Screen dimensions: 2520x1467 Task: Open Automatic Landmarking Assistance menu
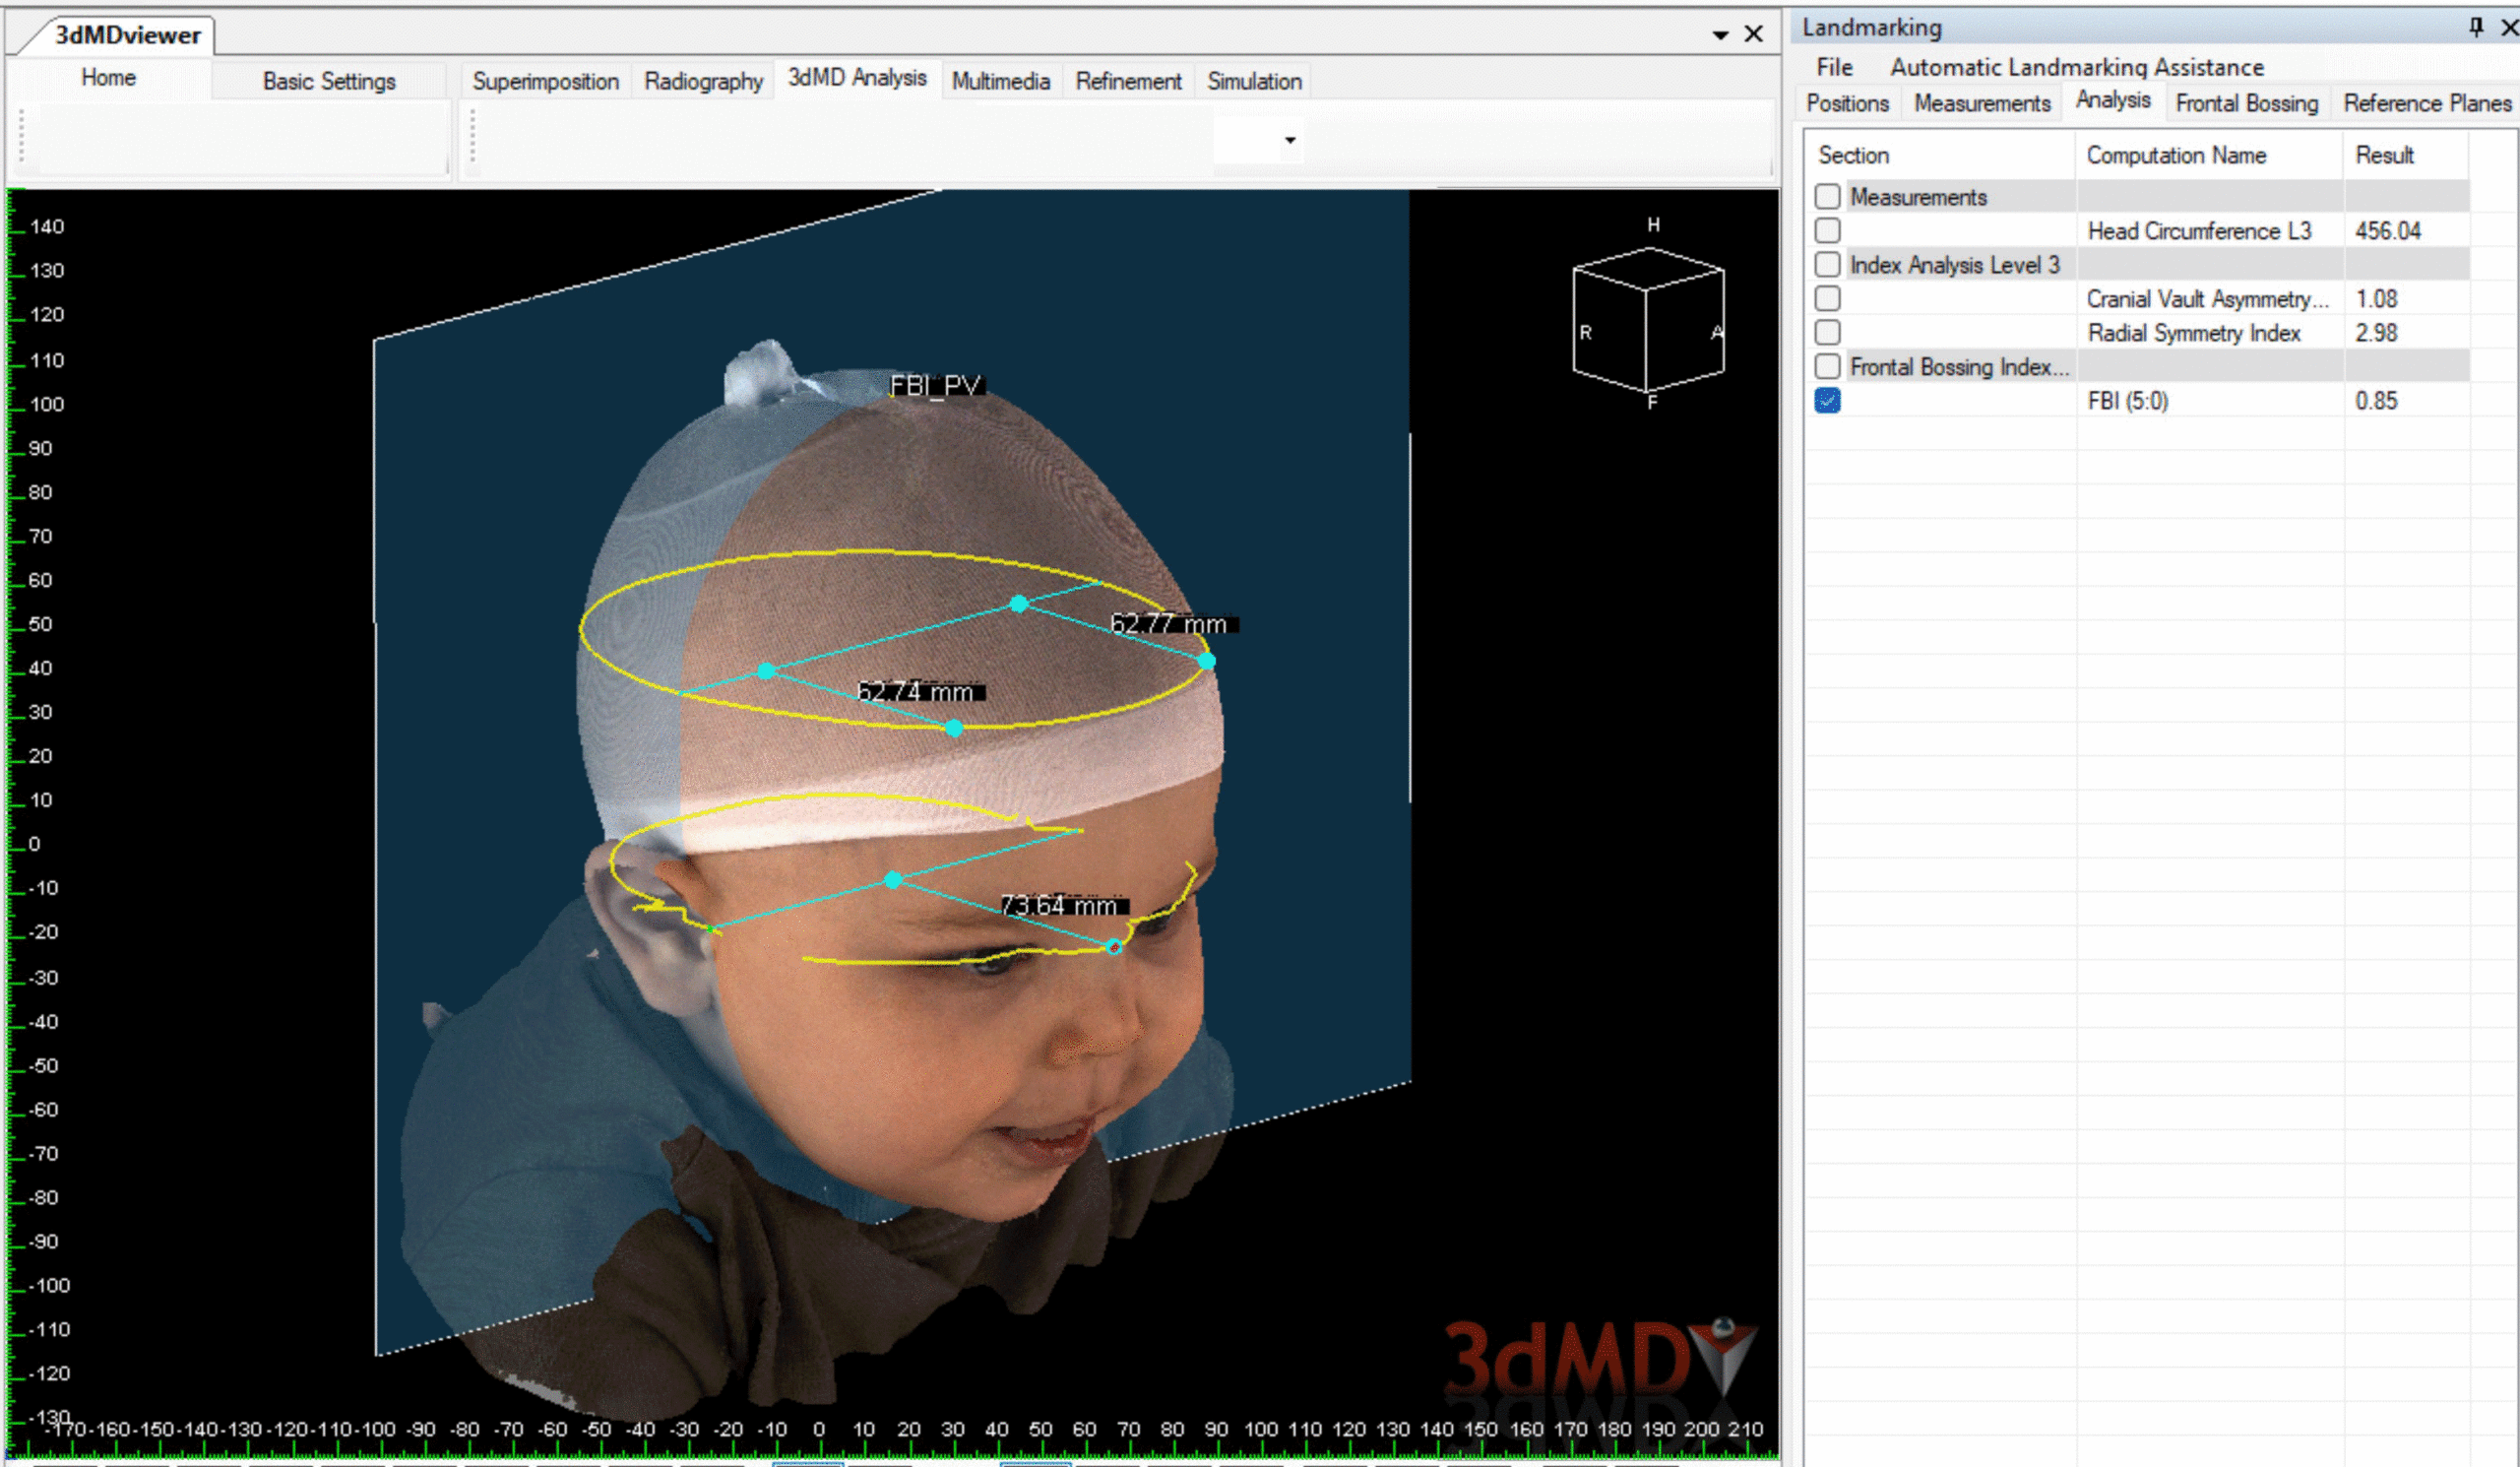2076,67
